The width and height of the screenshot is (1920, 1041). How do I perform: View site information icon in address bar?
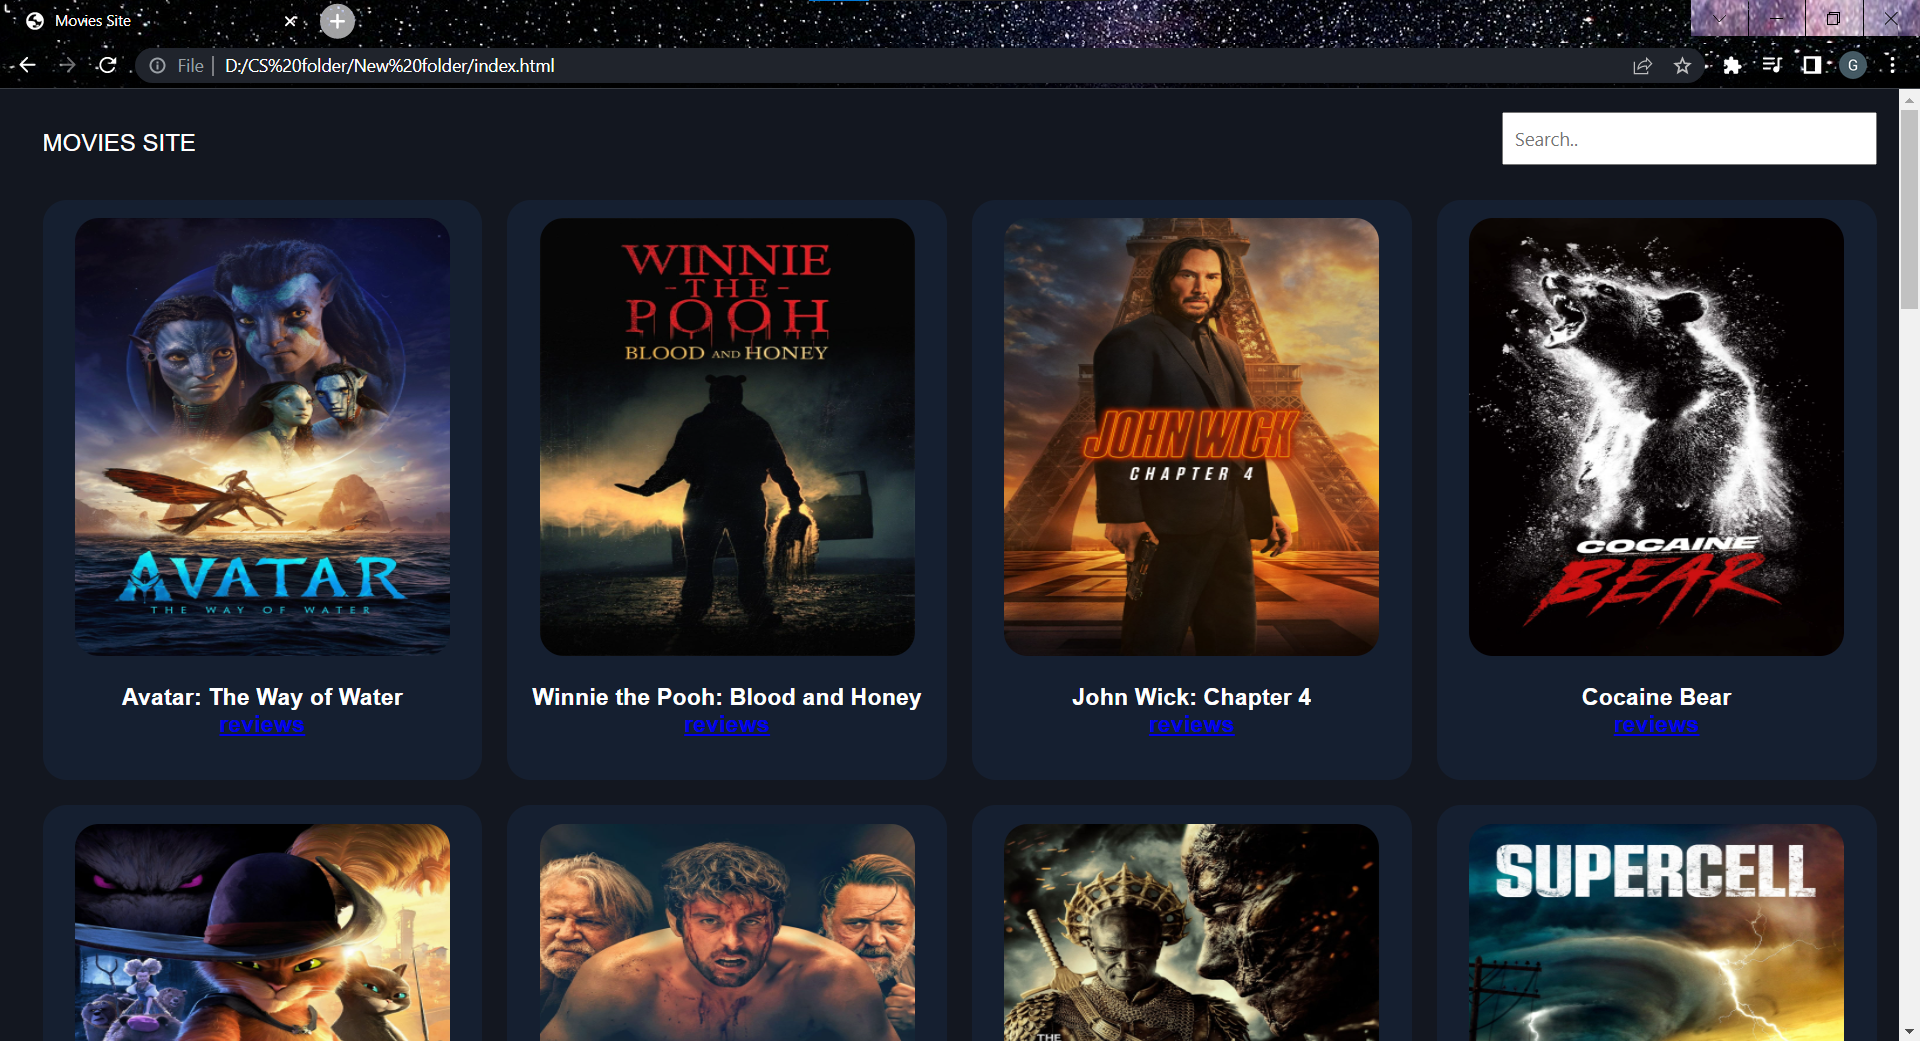pos(157,65)
